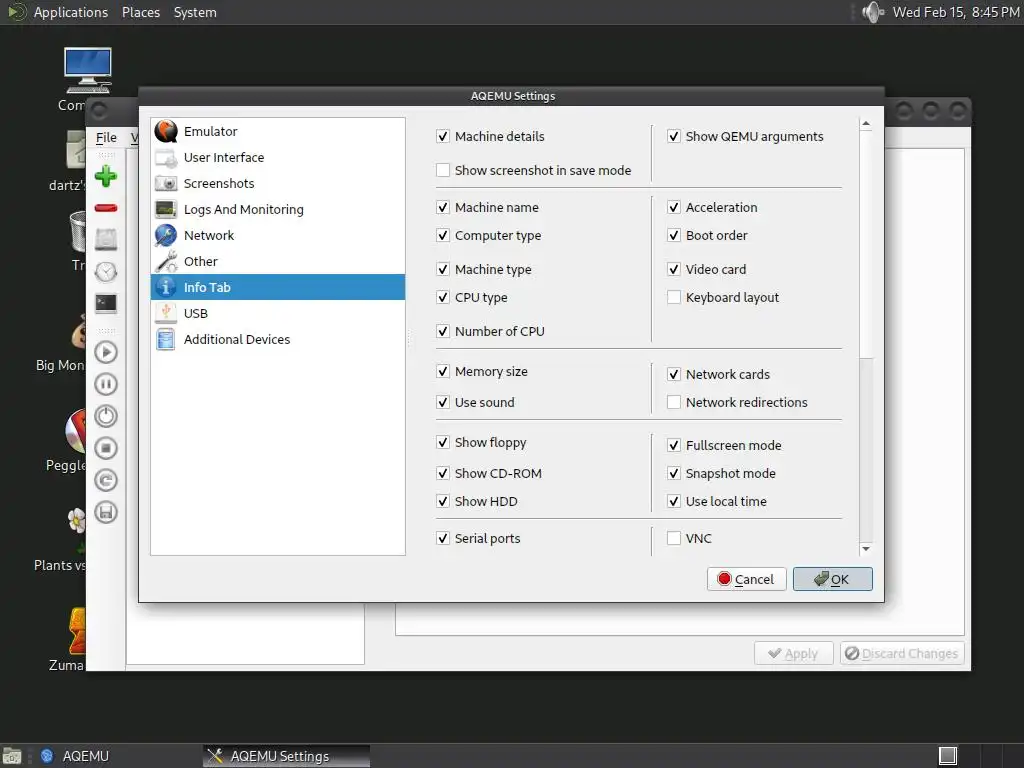Screen dimensions: 1024x768
Task: Click the play start VM button
Action: (x=106, y=352)
